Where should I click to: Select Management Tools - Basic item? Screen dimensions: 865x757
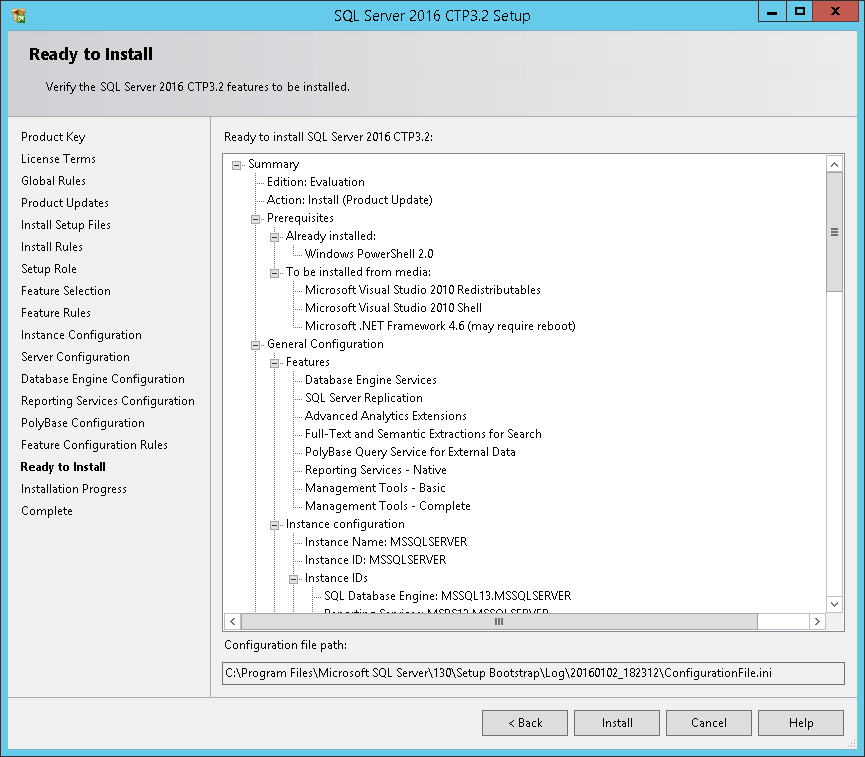[375, 488]
